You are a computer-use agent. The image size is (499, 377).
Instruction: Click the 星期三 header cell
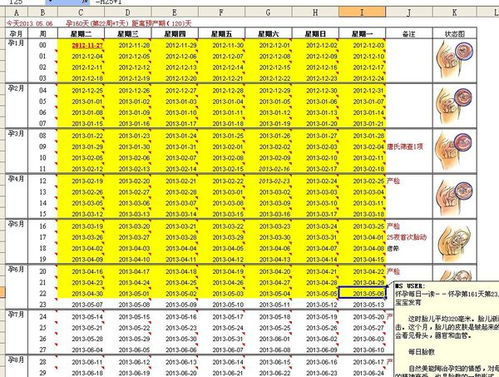point(128,34)
